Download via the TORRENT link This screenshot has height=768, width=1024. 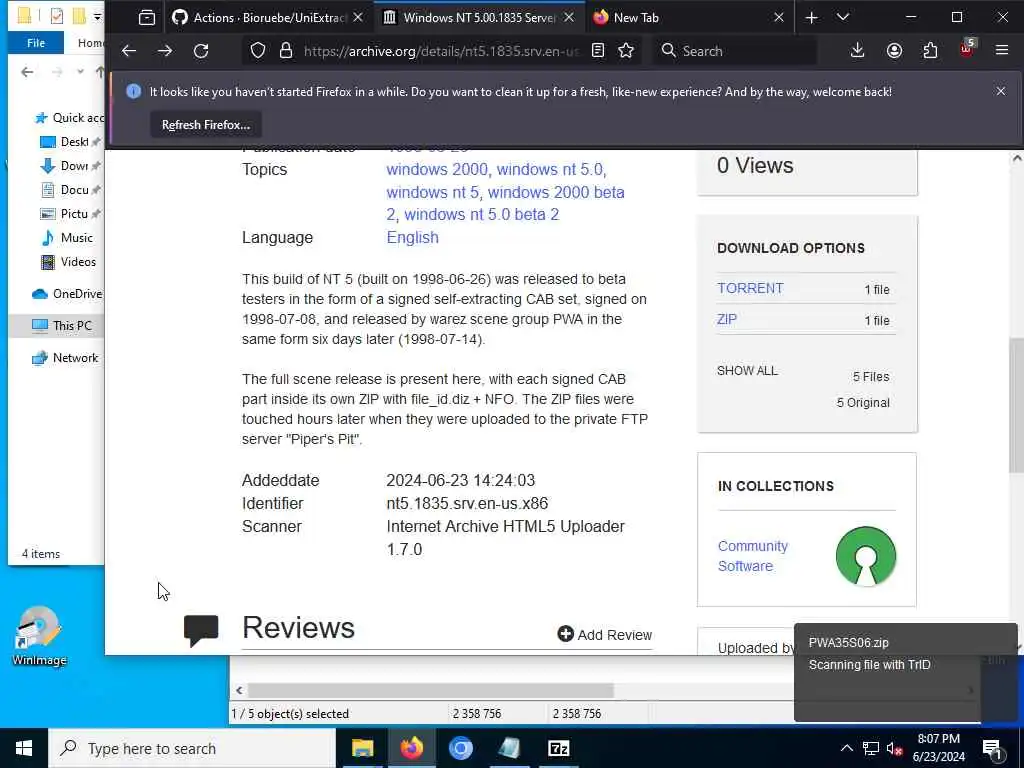click(x=750, y=288)
